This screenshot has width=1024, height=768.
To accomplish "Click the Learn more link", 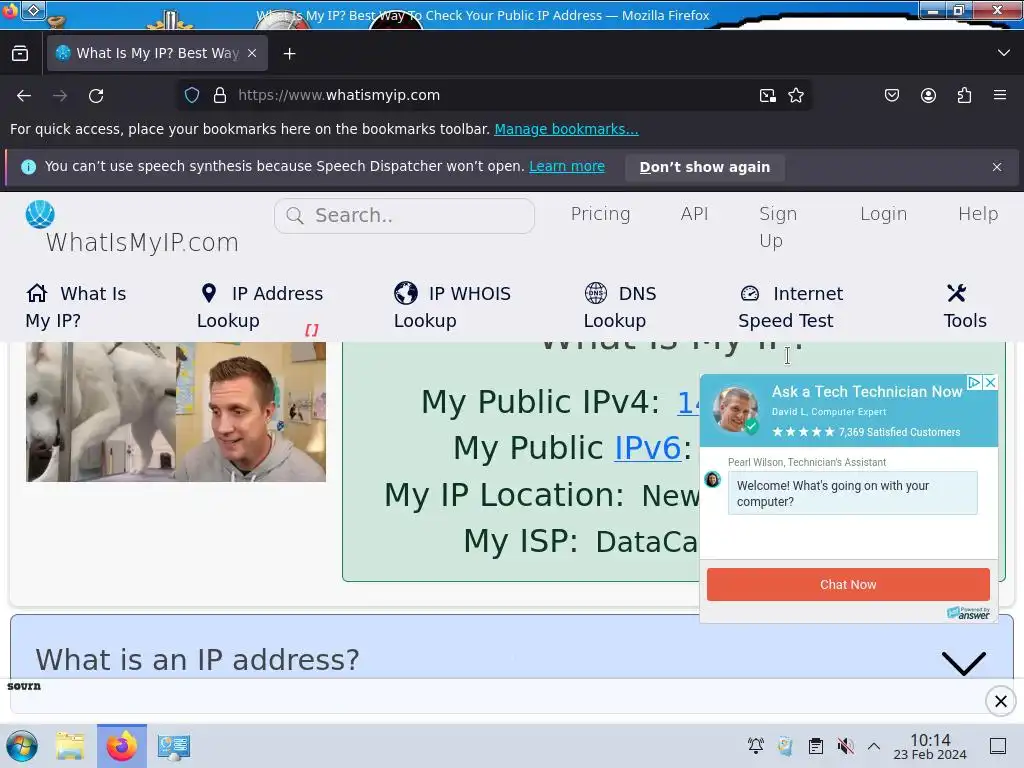I will tap(567, 167).
